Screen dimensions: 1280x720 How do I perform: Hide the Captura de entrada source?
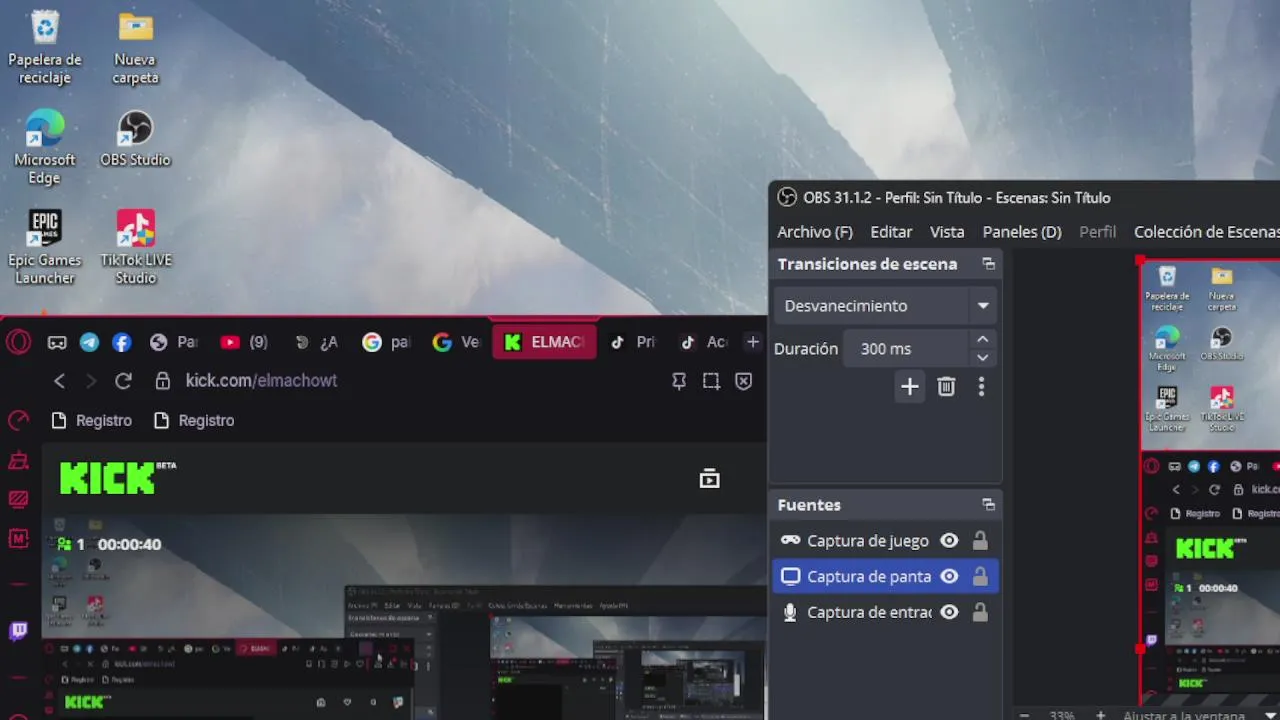pyautogui.click(x=949, y=612)
